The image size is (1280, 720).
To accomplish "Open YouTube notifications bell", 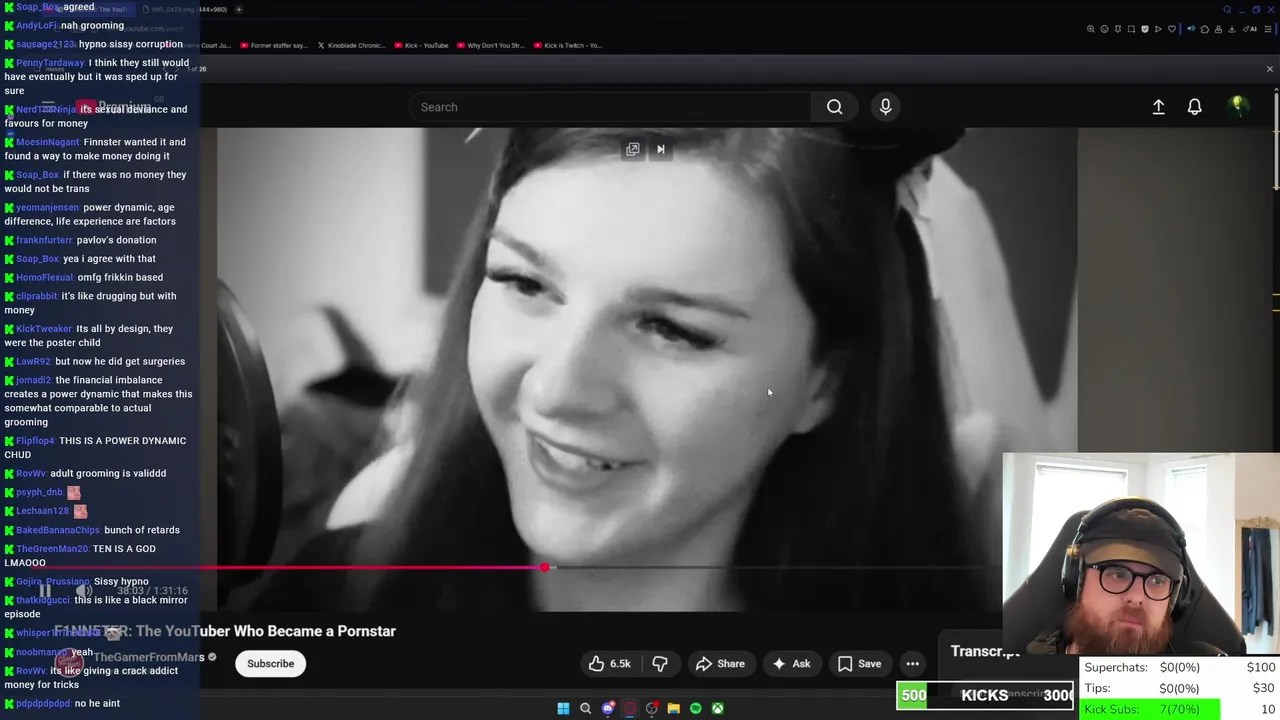I will 1194,107.
